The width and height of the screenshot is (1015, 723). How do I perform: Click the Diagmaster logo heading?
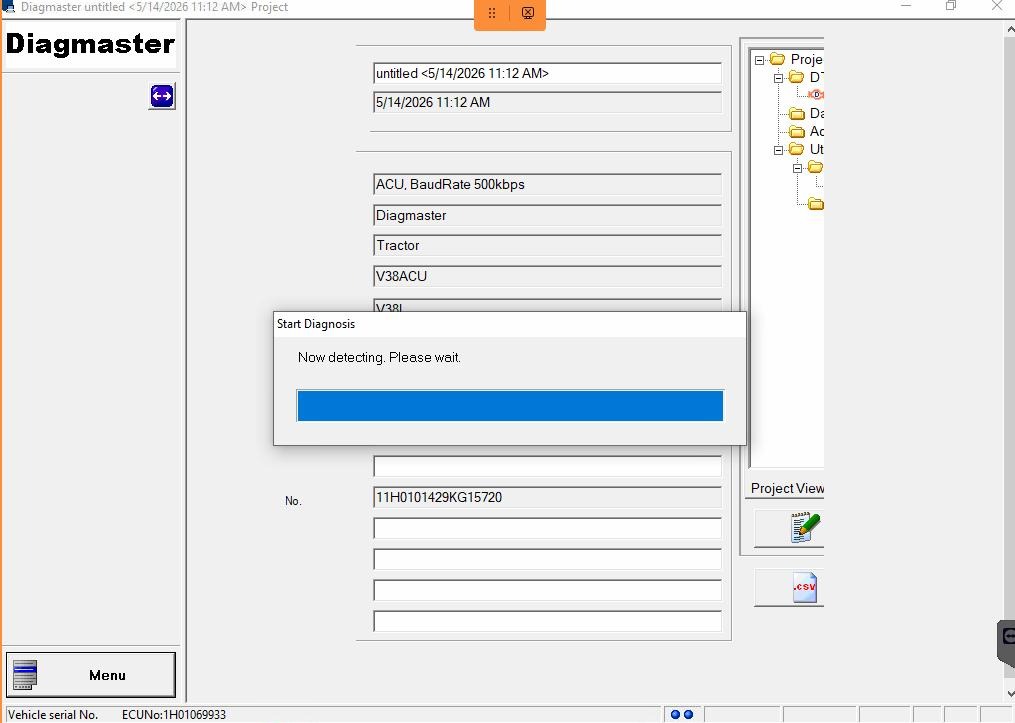click(x=90, y=44)
